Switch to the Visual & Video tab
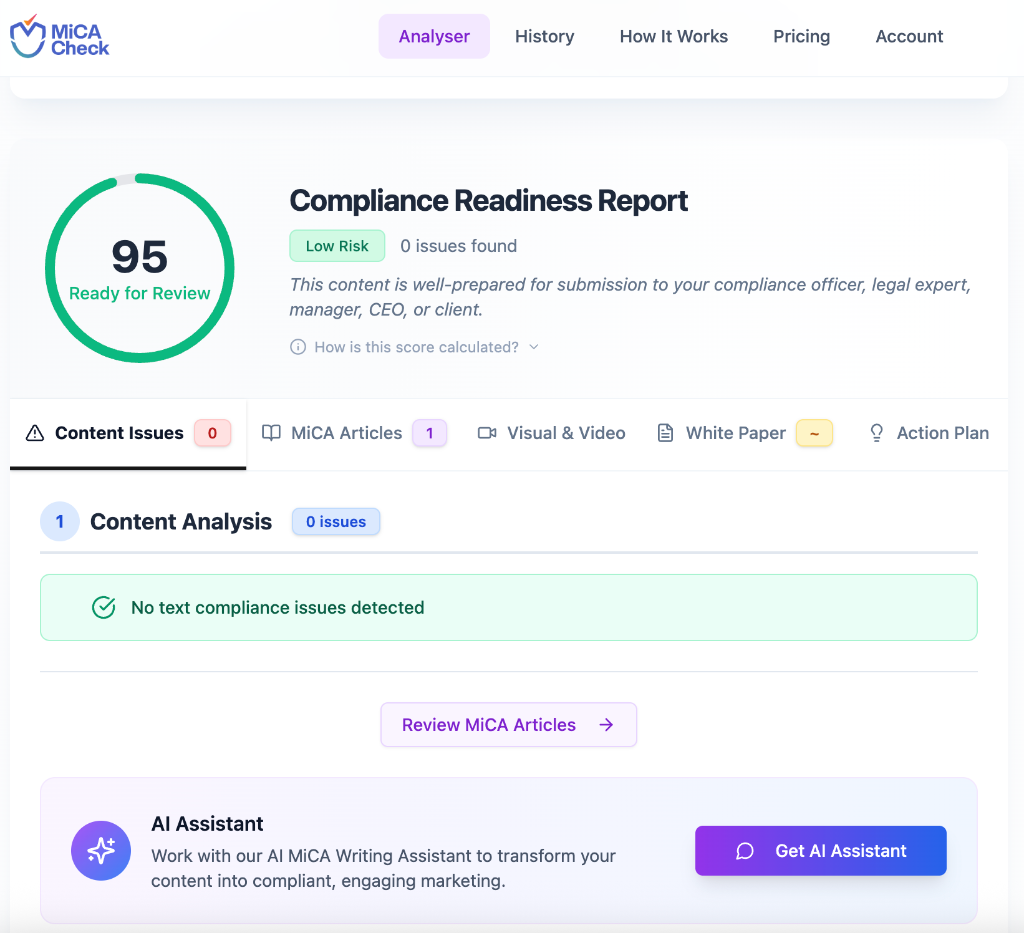Viewport: 1024px width, 933px height. click(551, 433)
